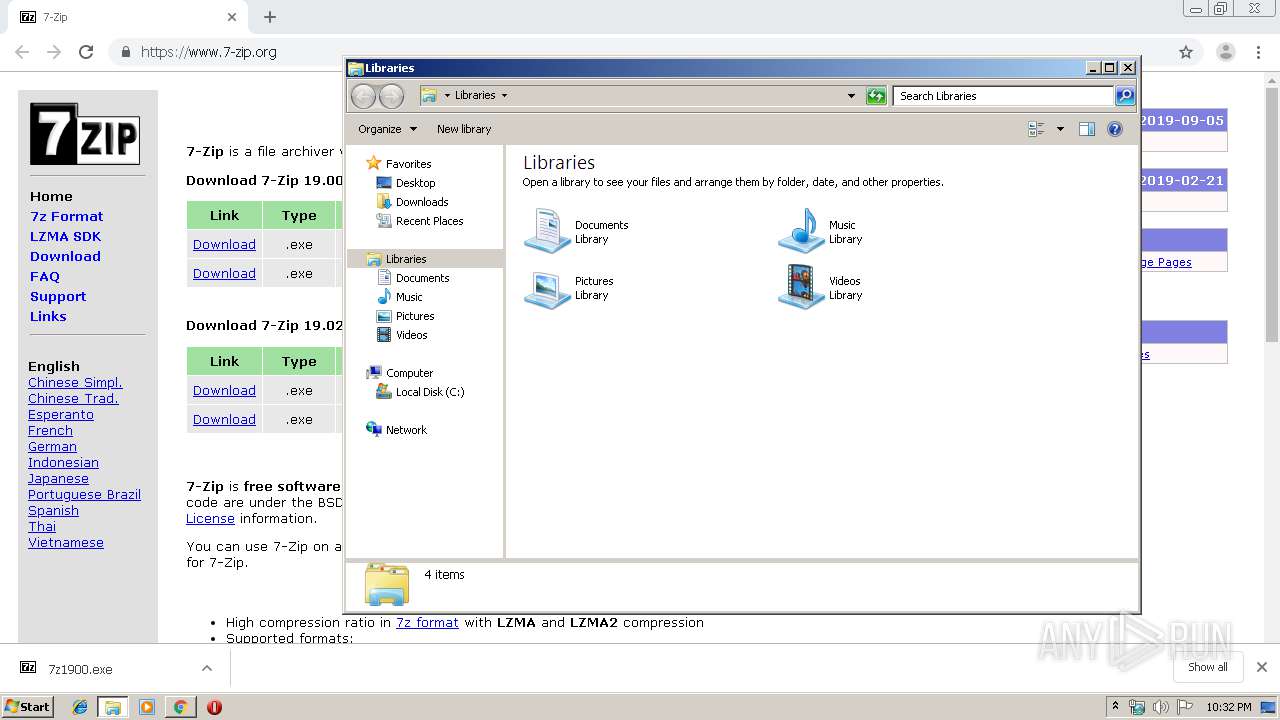Open the Start menu
Viewport: 1280px width, 720px height.
coord(28,706)
